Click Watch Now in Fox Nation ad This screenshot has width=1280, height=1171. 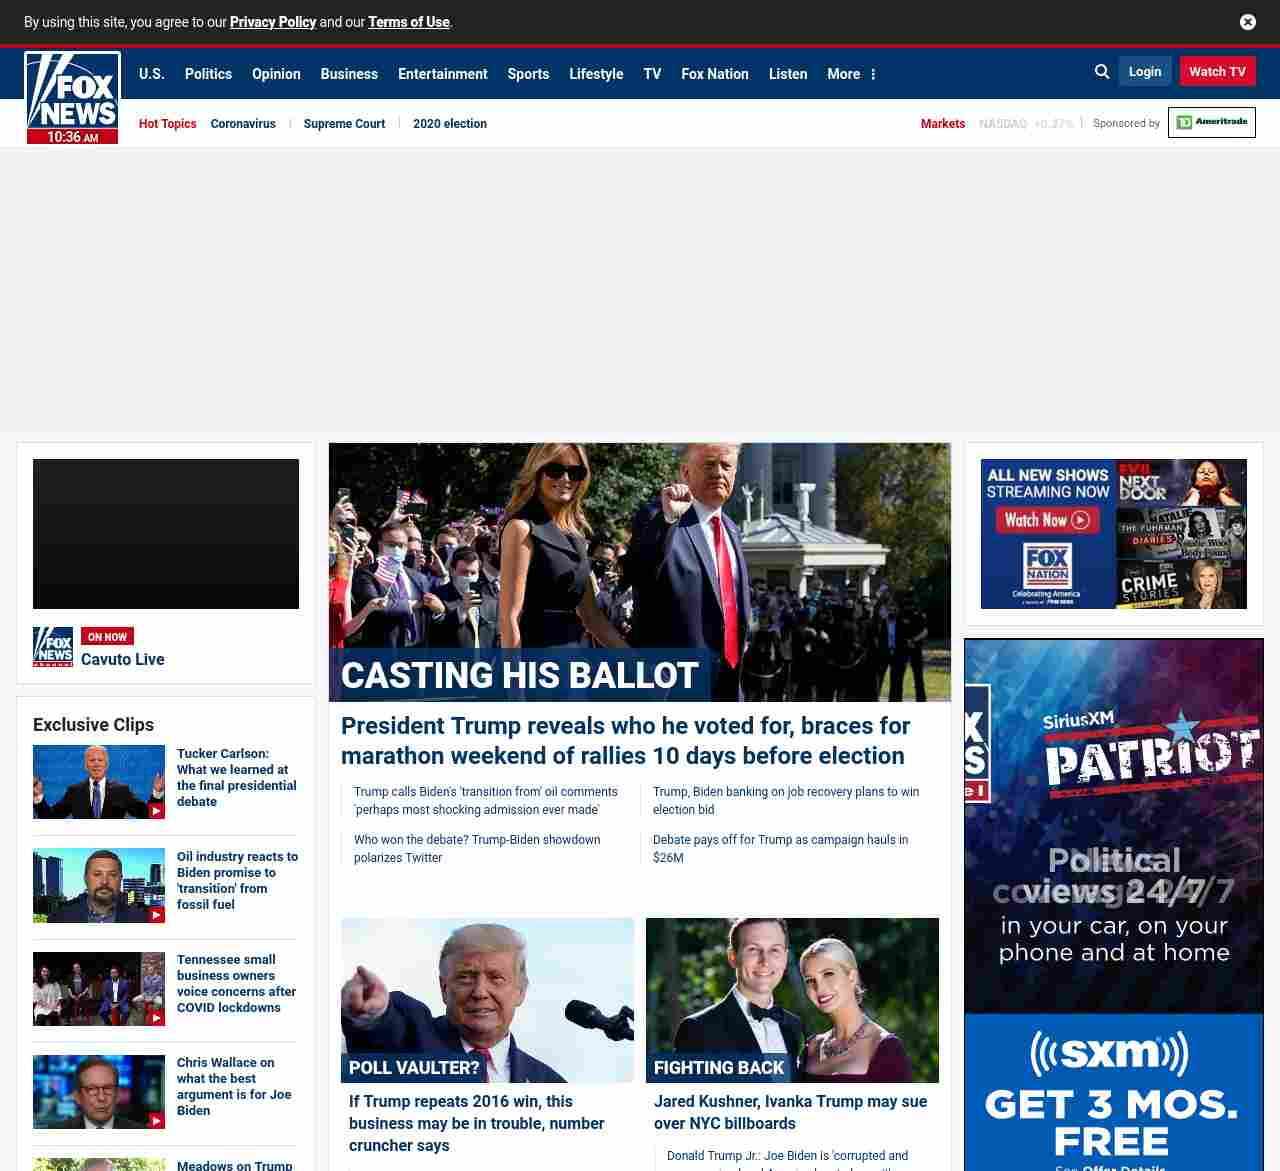tap(1046, 520)
